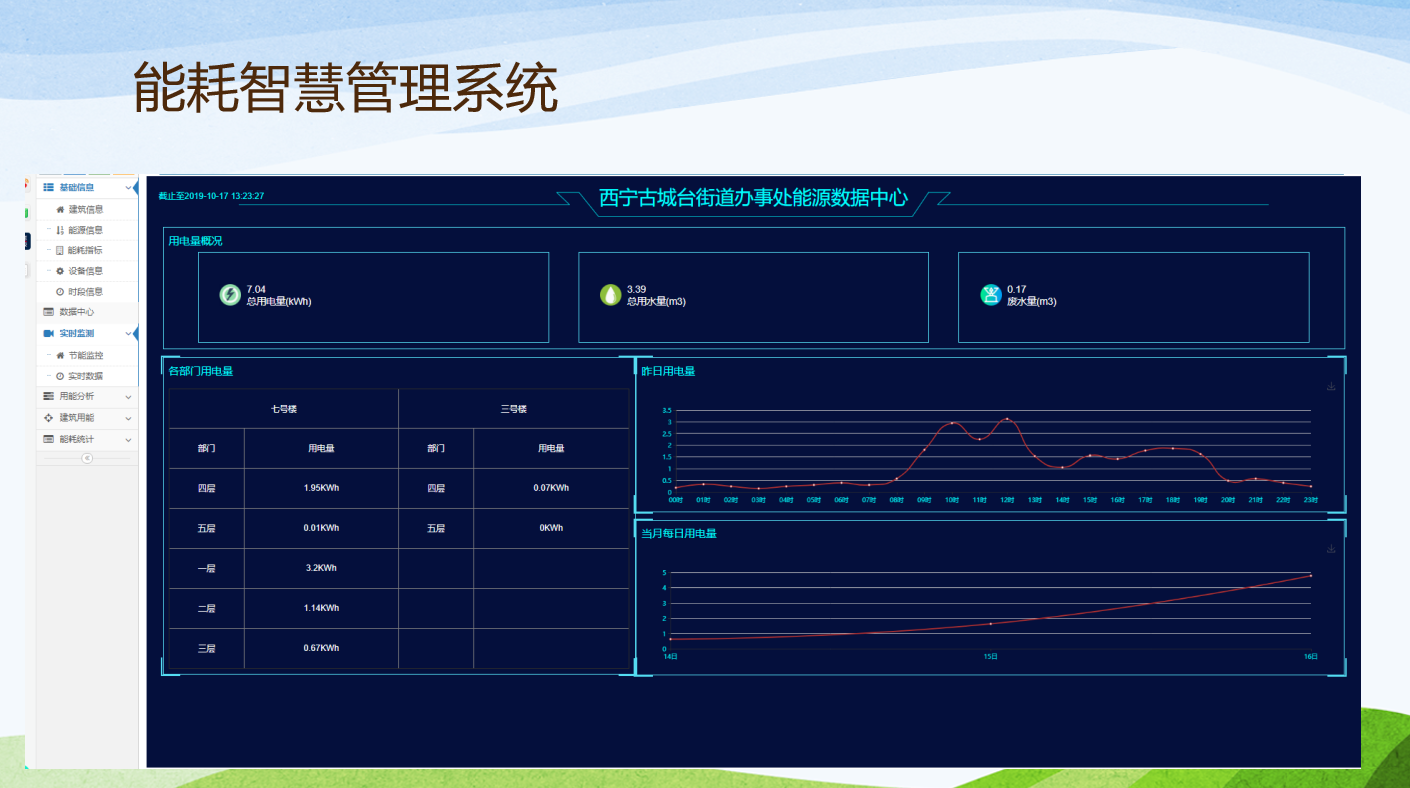This screenshot has height=788, width=1410.
Task: Click the gear icon beside 设备信息
Action: click(x=60, y=271)
